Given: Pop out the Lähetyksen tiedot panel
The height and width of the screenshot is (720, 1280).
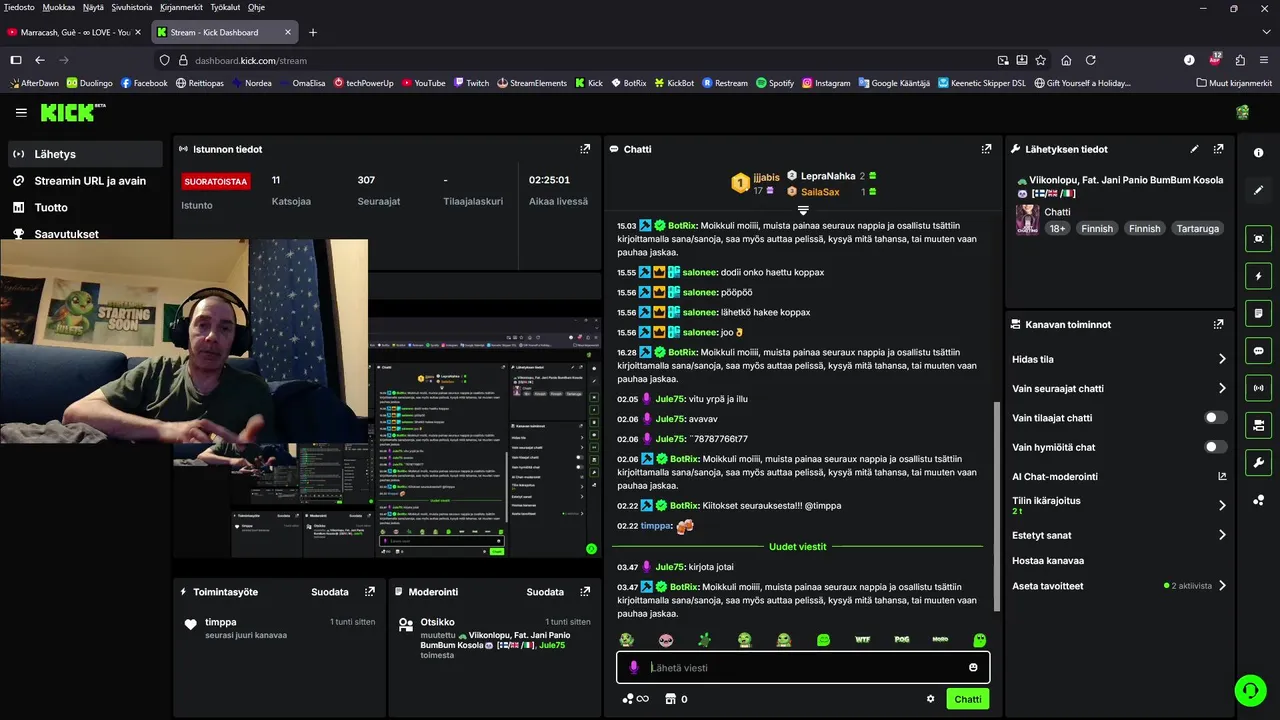Looking at the screenshot, I should click(x=1218, y=149).
